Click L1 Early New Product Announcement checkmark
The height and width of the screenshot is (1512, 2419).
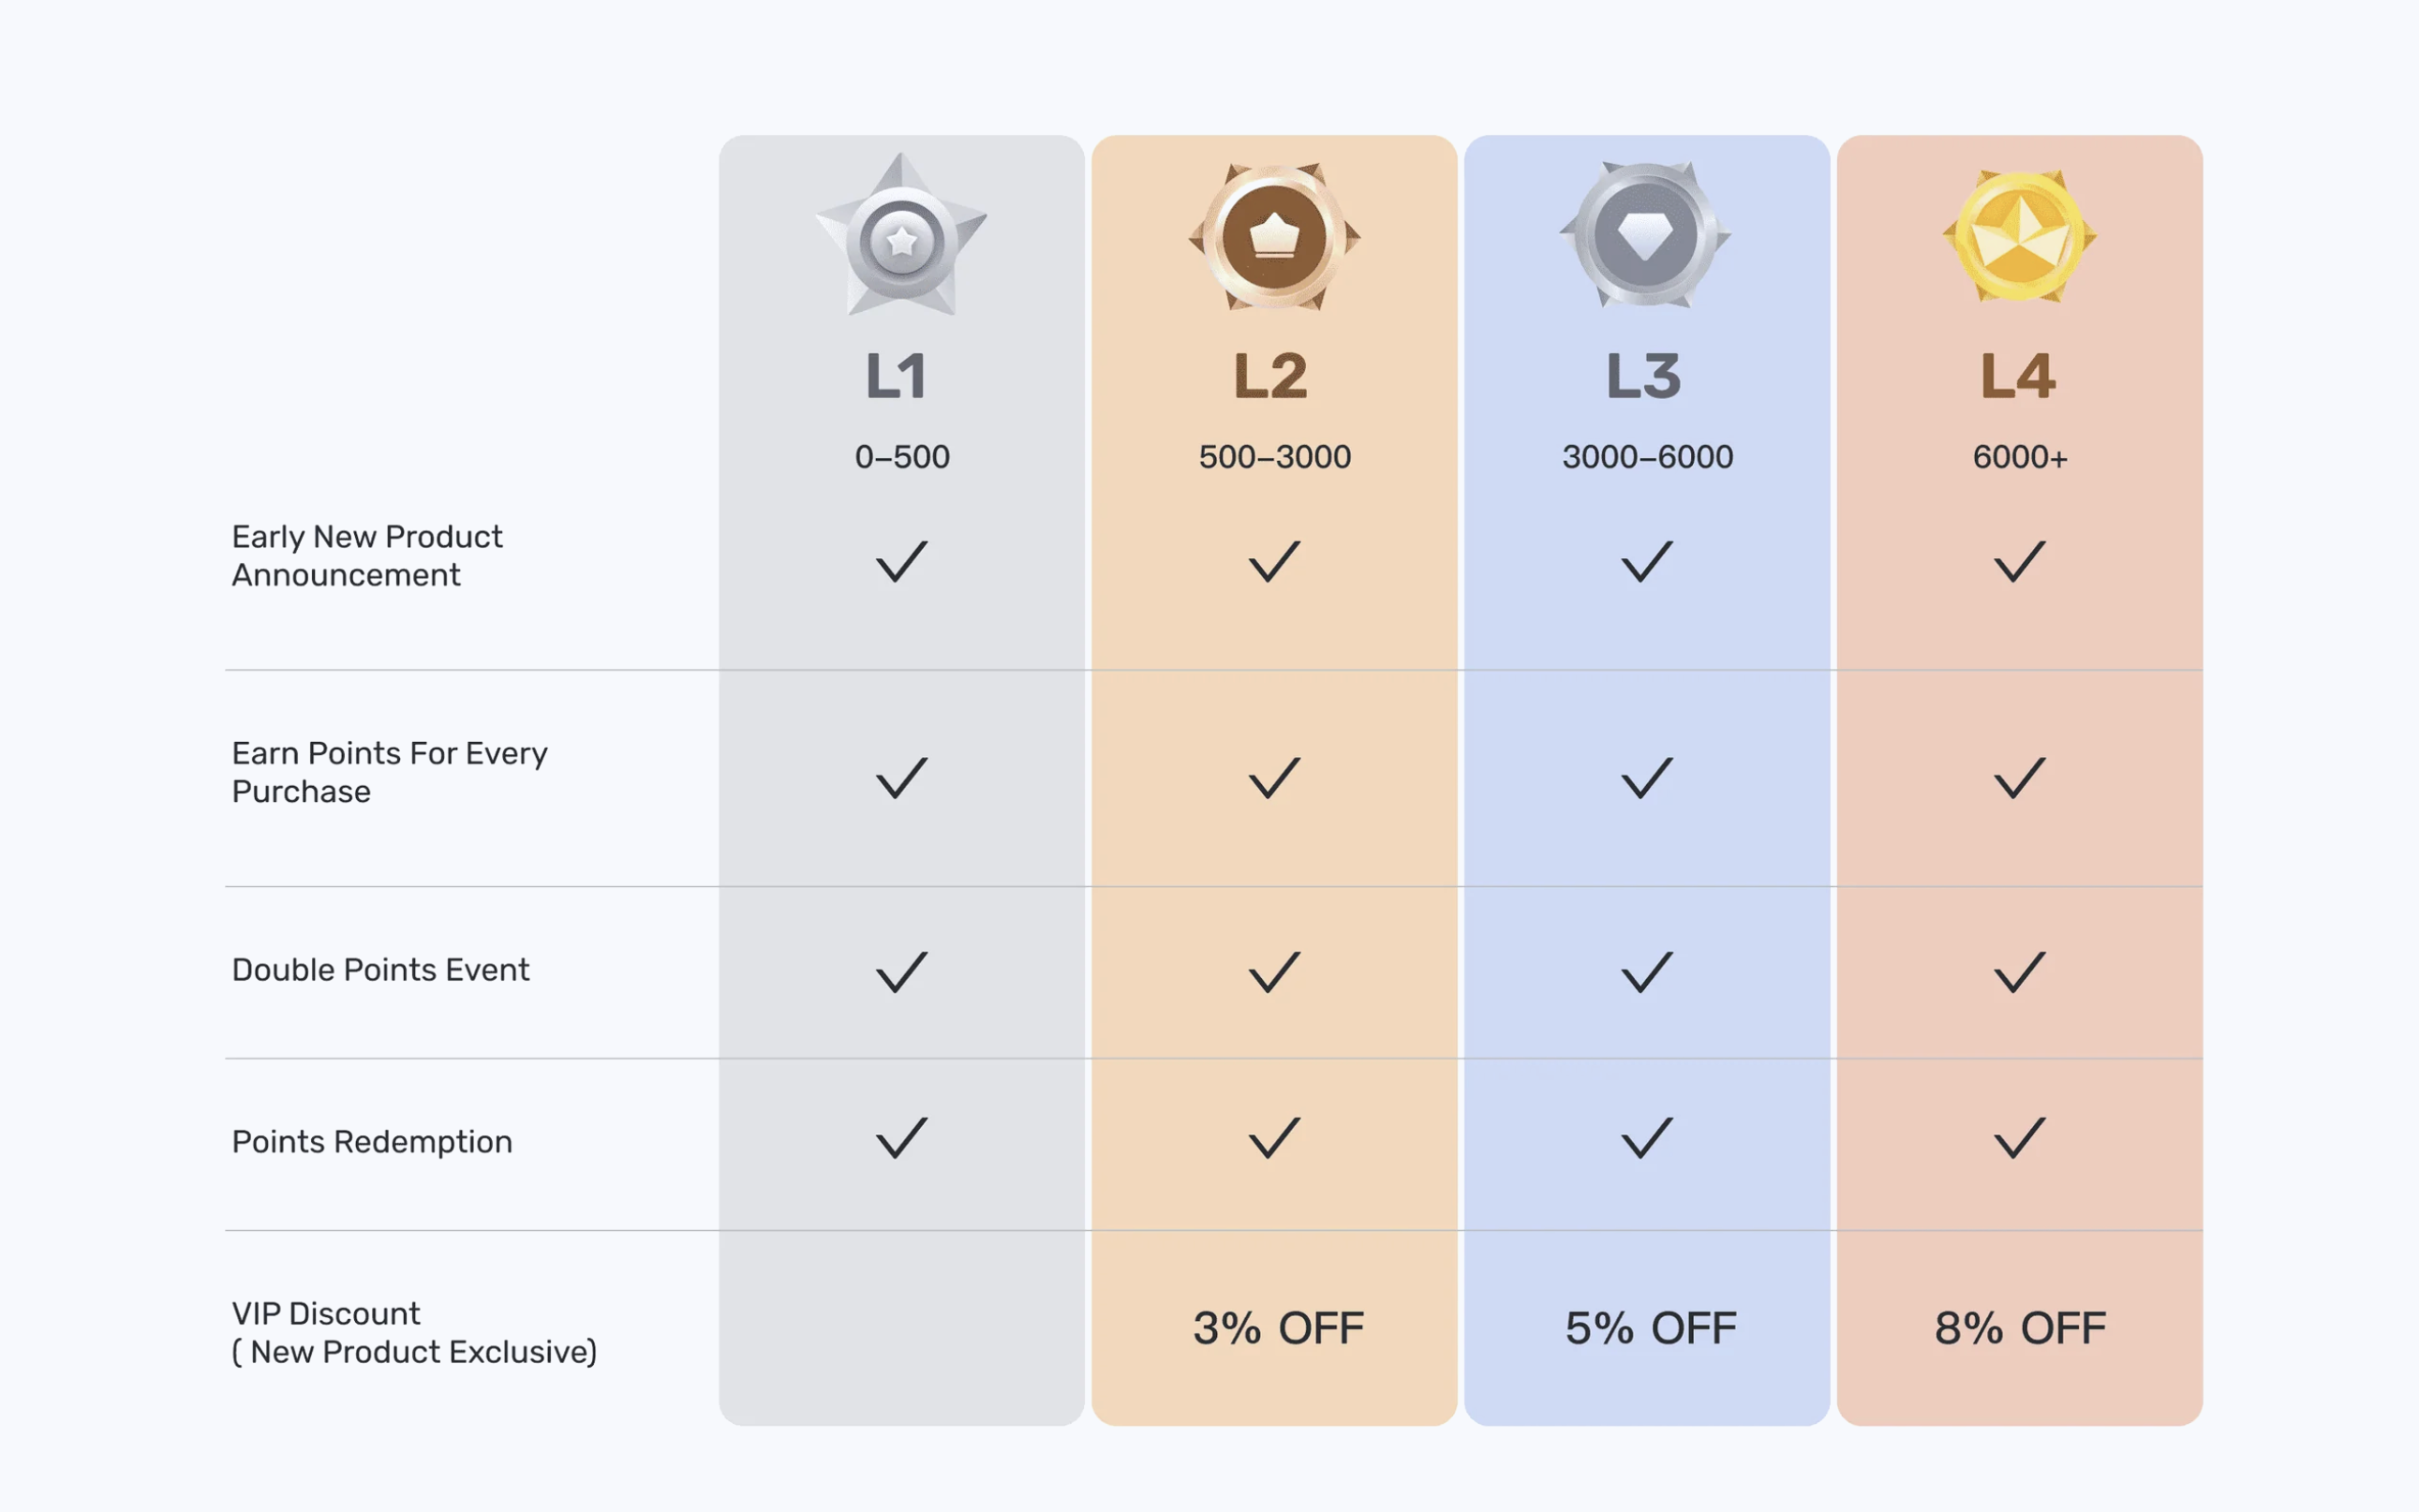click(x=901, y=561)
